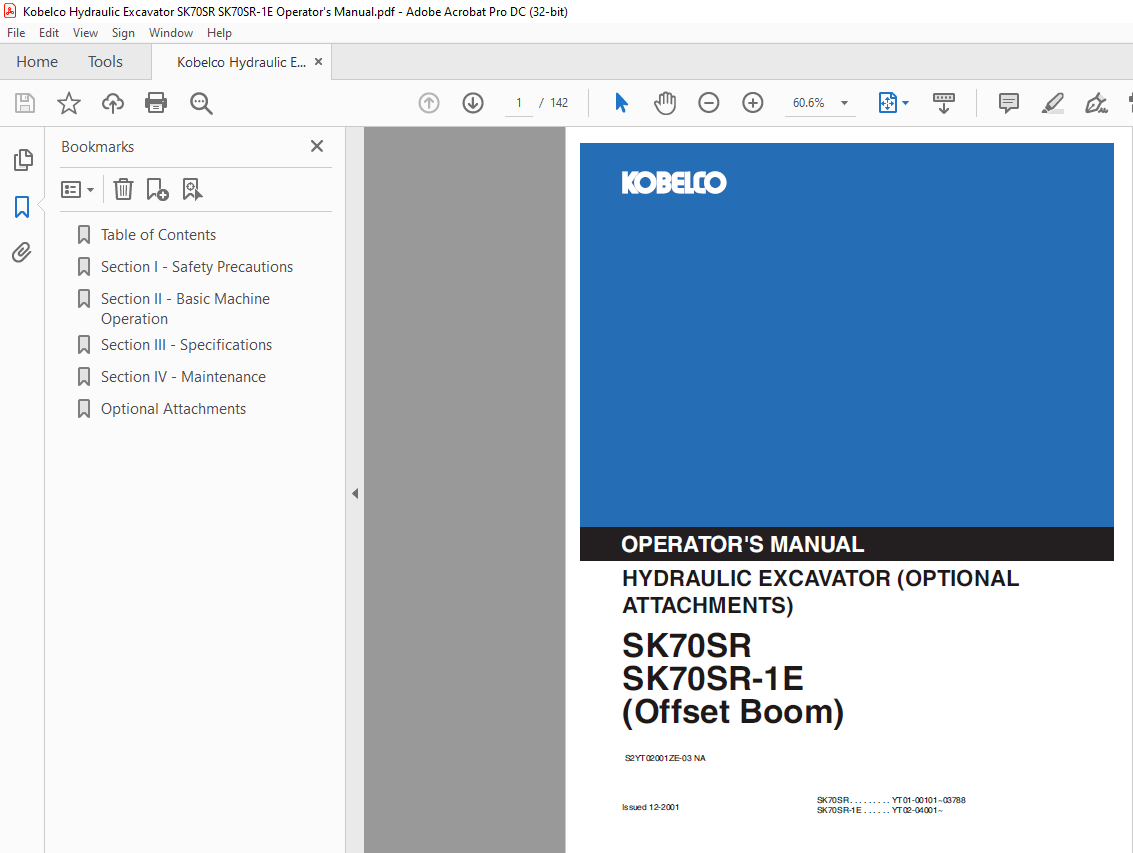Delete the selected bookmark with trash icon
Screen dimensions: 1133x853
pos(124,189)
